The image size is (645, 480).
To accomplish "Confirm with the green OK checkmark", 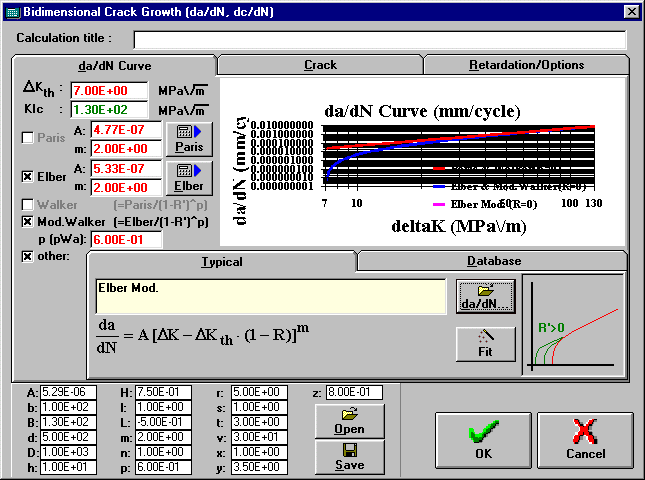I will click(483, 440).
